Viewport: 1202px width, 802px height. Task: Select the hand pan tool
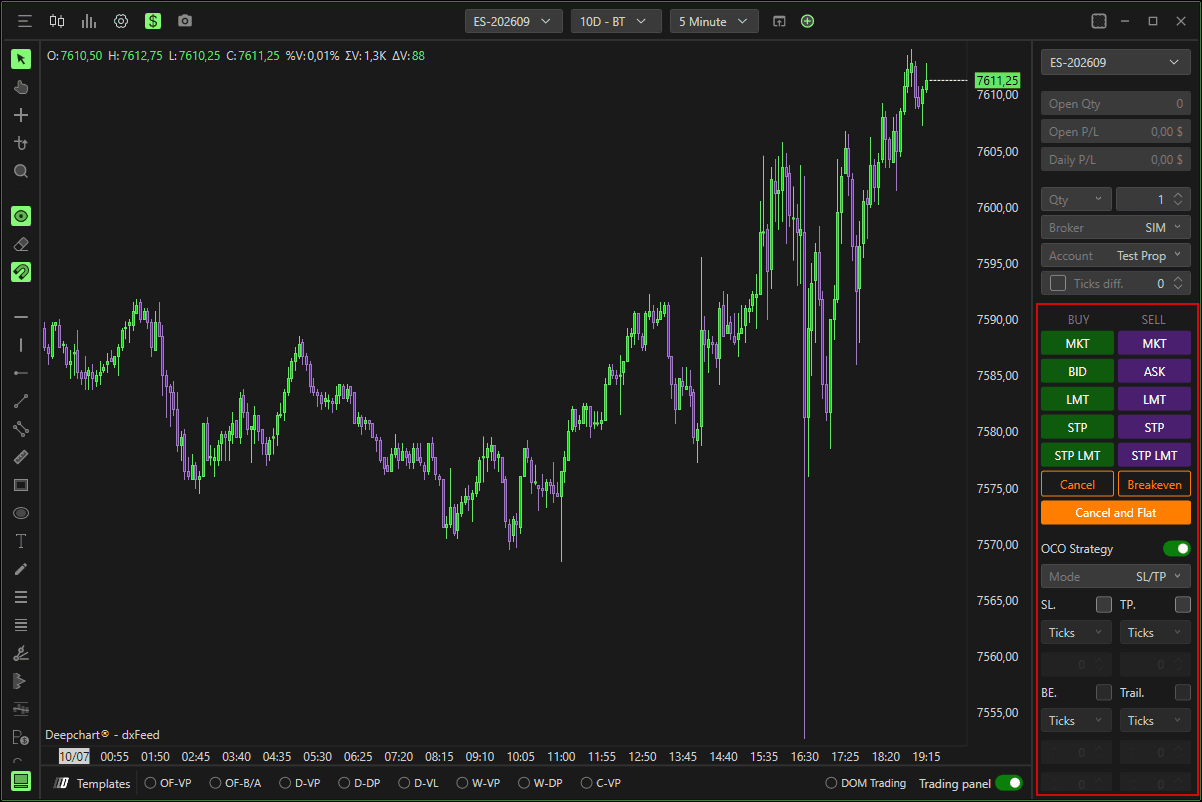click(x=21, y=87)
